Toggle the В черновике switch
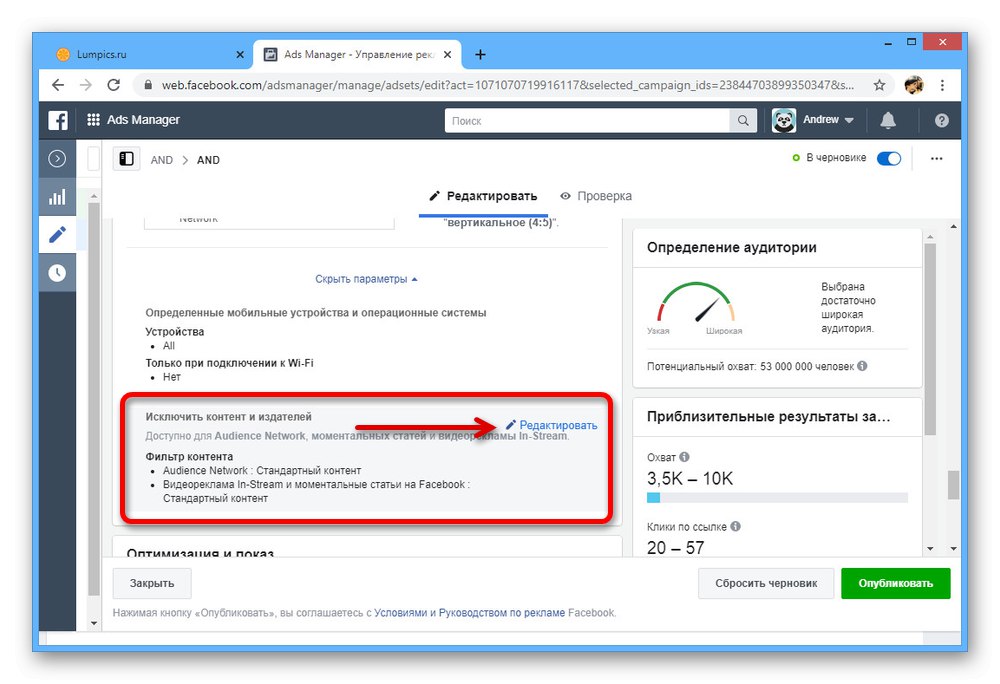The image size is (1000, 684). 888,159
